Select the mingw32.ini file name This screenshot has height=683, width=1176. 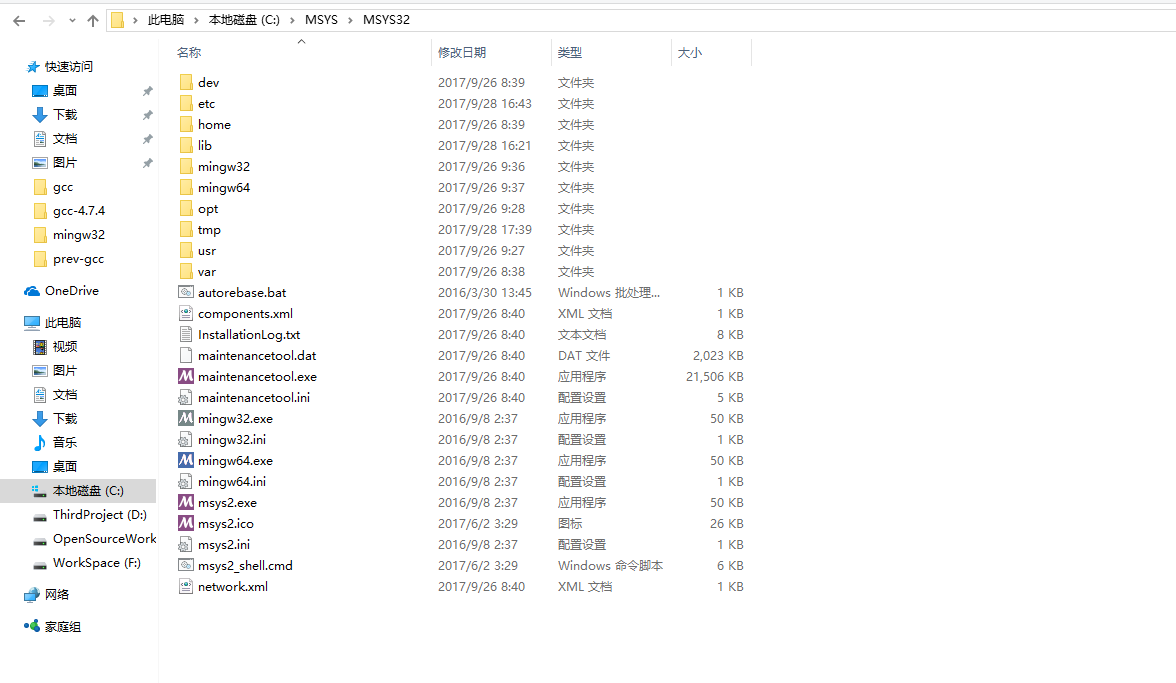232,439
